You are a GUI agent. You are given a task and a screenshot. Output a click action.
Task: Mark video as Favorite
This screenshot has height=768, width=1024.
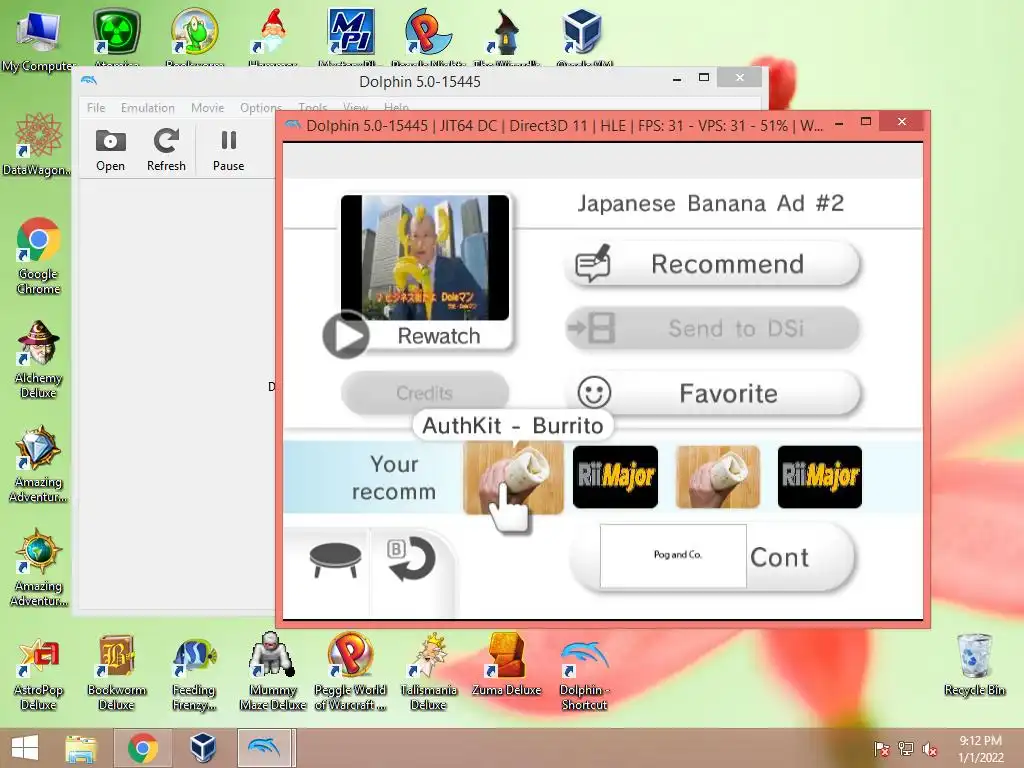712,393
